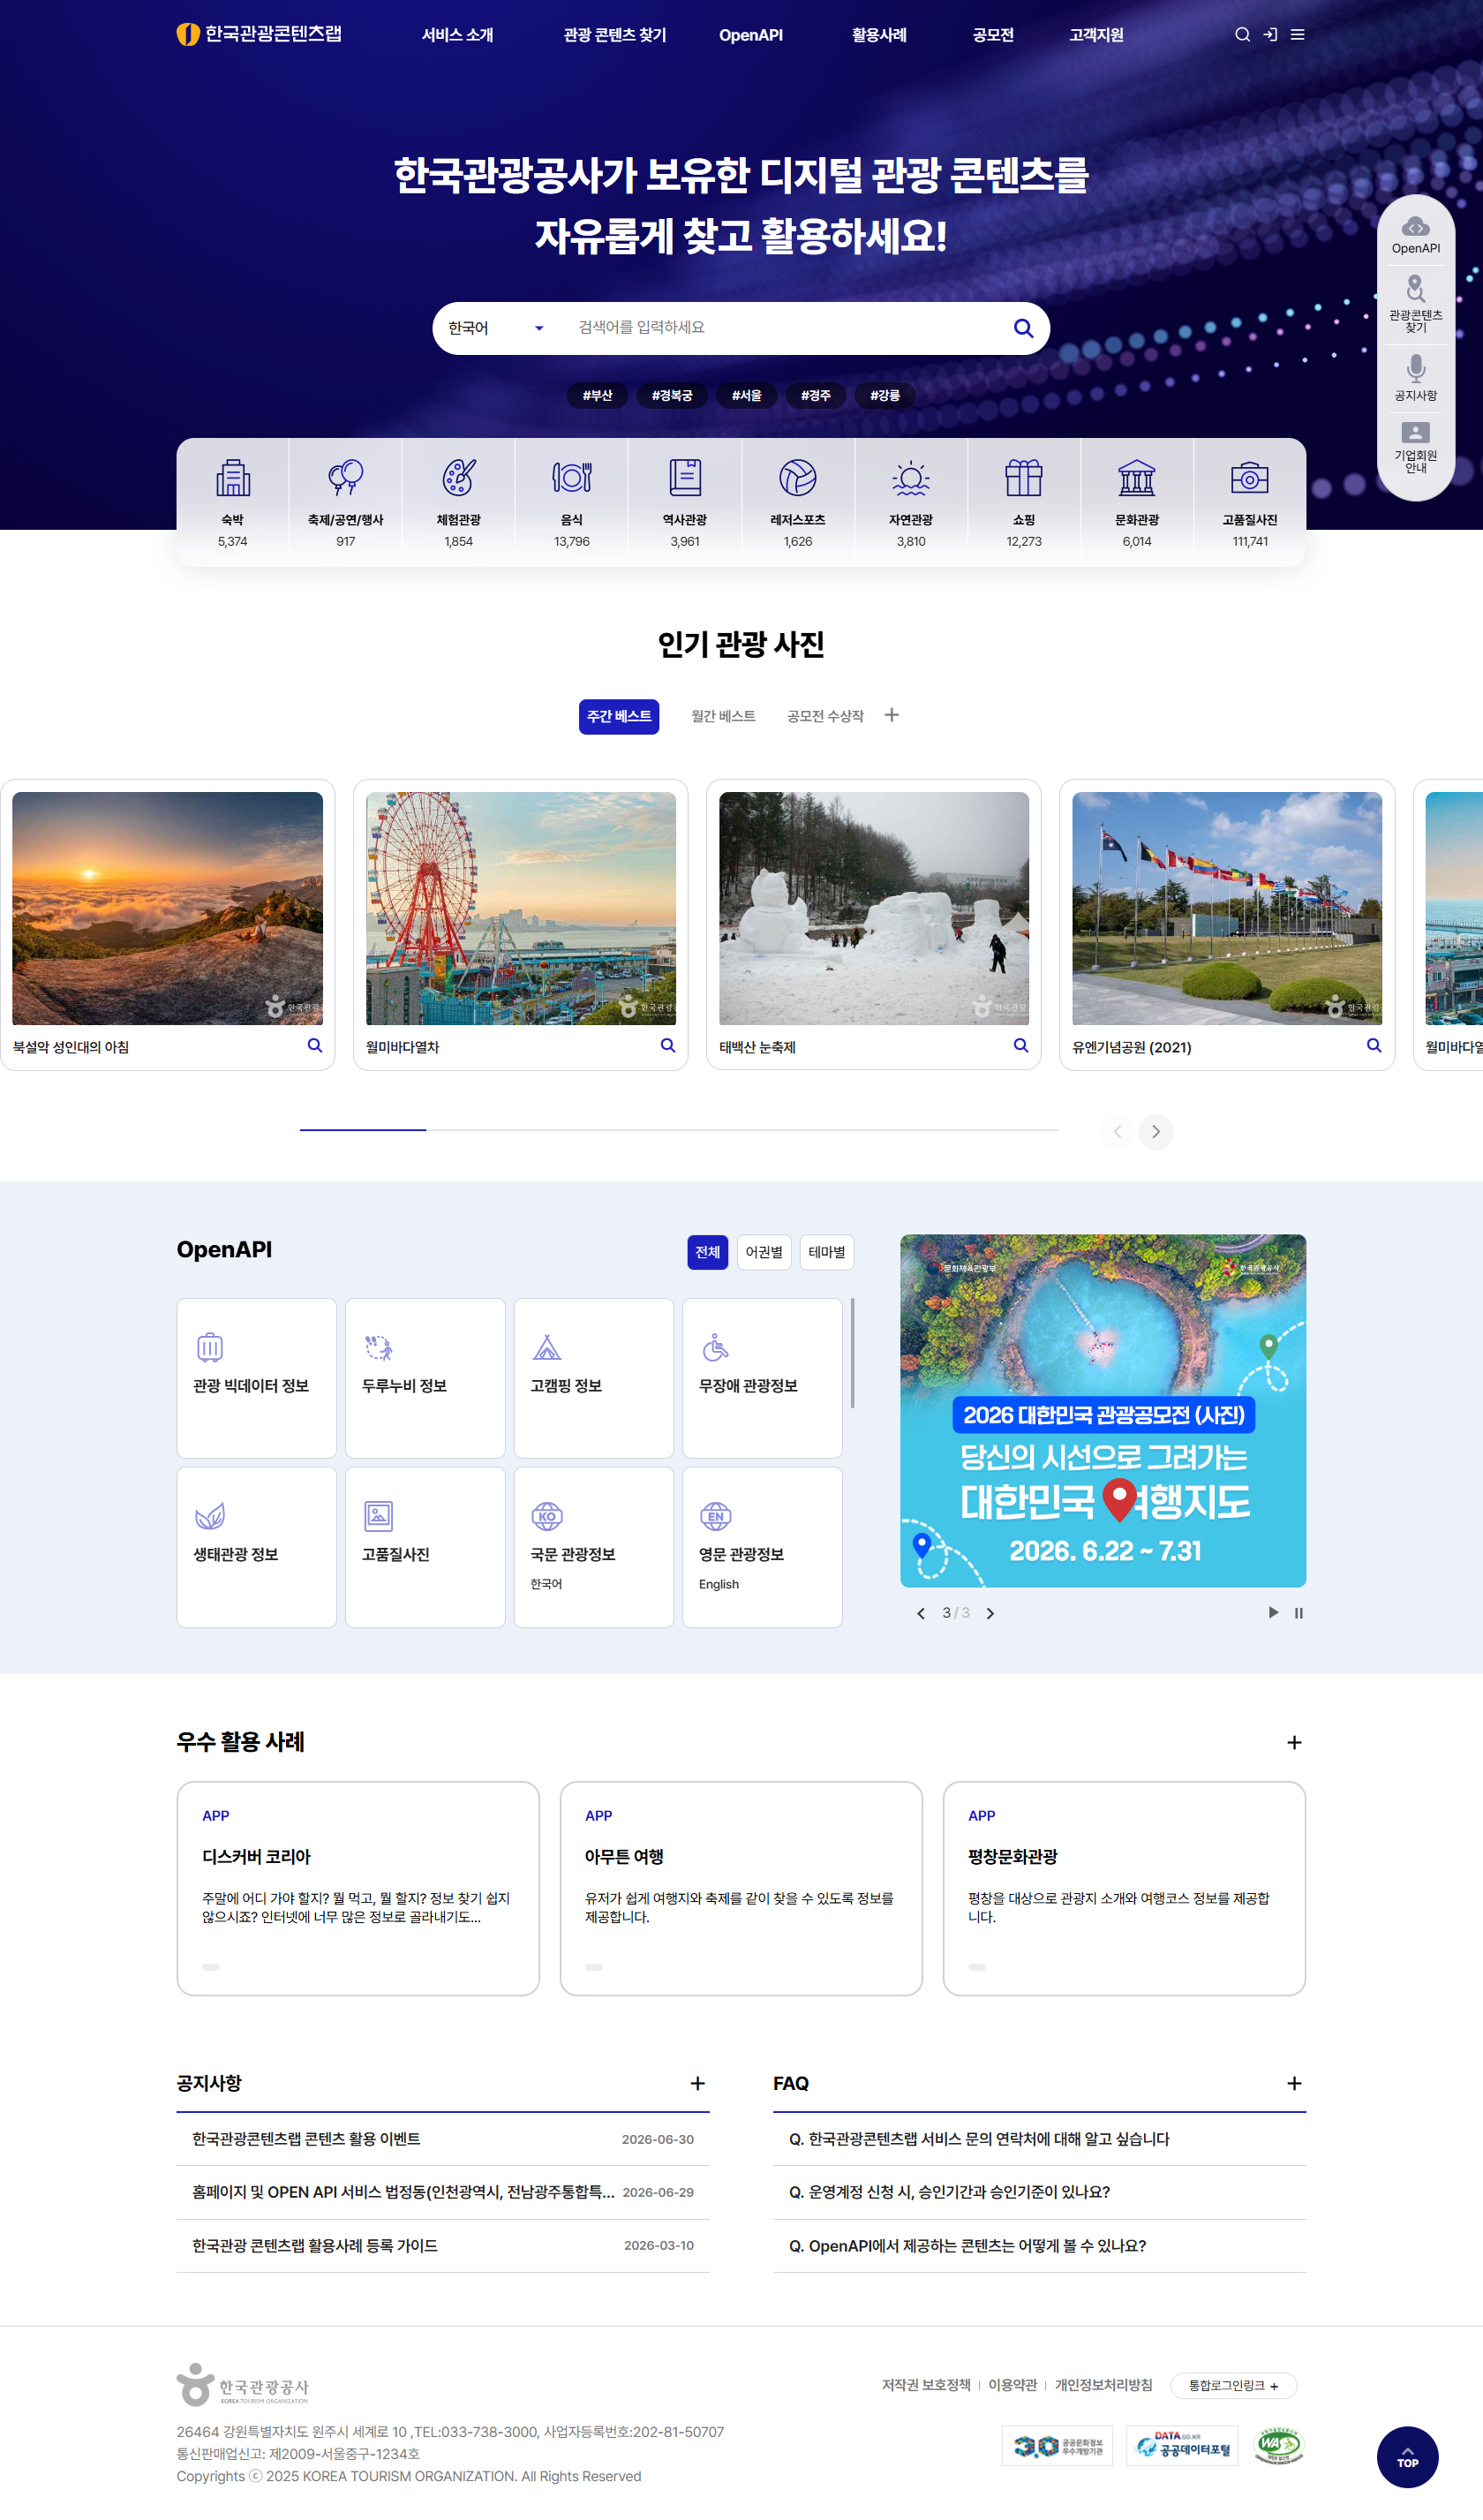Select the 전체 filter in OpenAPI section
1483x2520 pixels.
tap(708, 1252)
